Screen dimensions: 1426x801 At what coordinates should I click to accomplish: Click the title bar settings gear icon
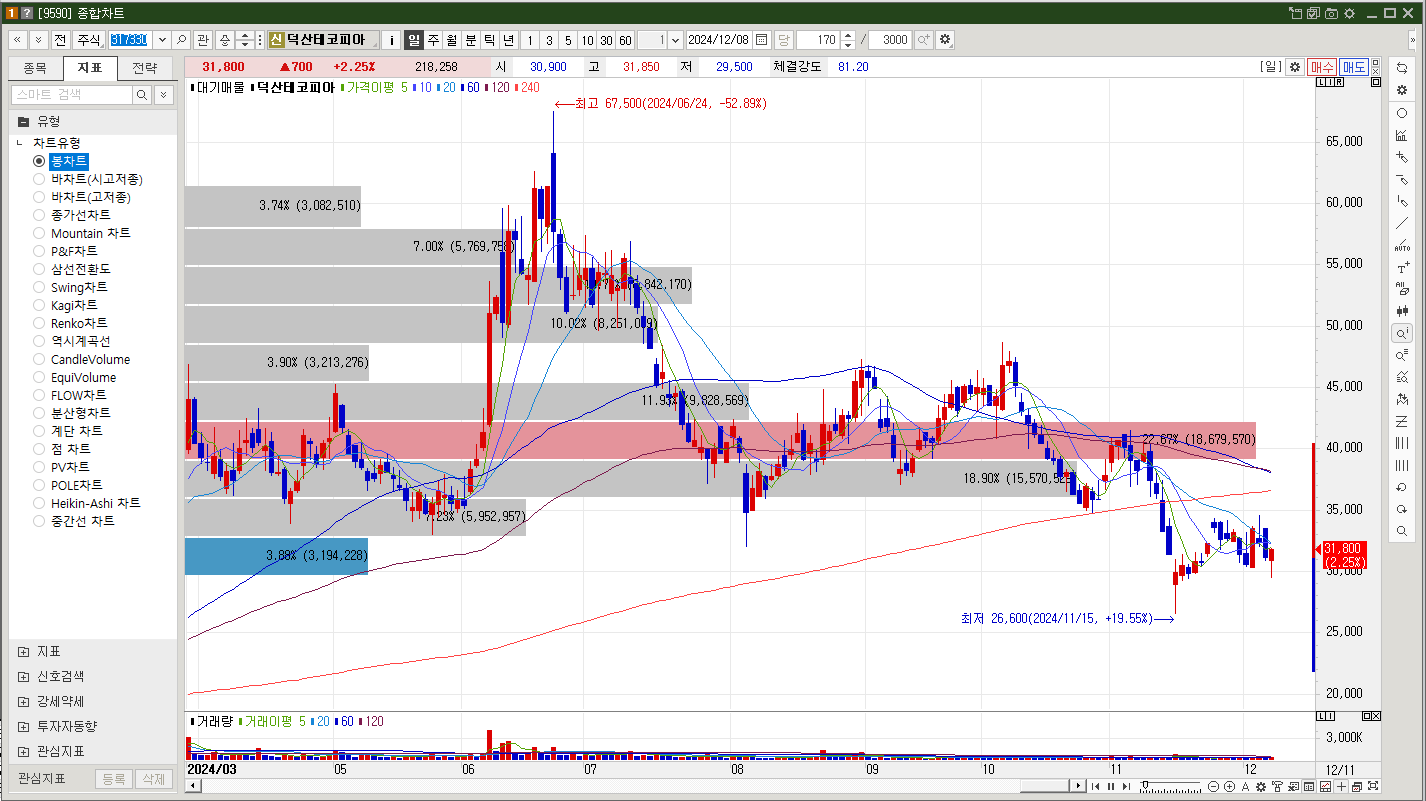tap(1349, 13)
